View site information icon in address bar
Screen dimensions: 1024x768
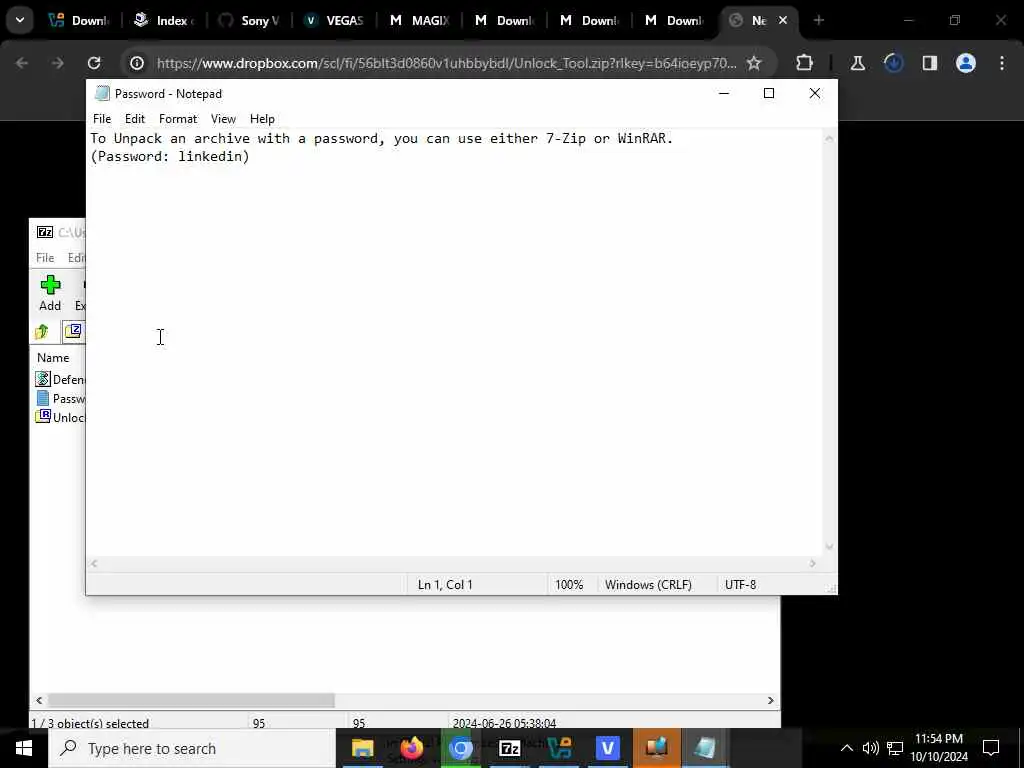click(136, 63)
